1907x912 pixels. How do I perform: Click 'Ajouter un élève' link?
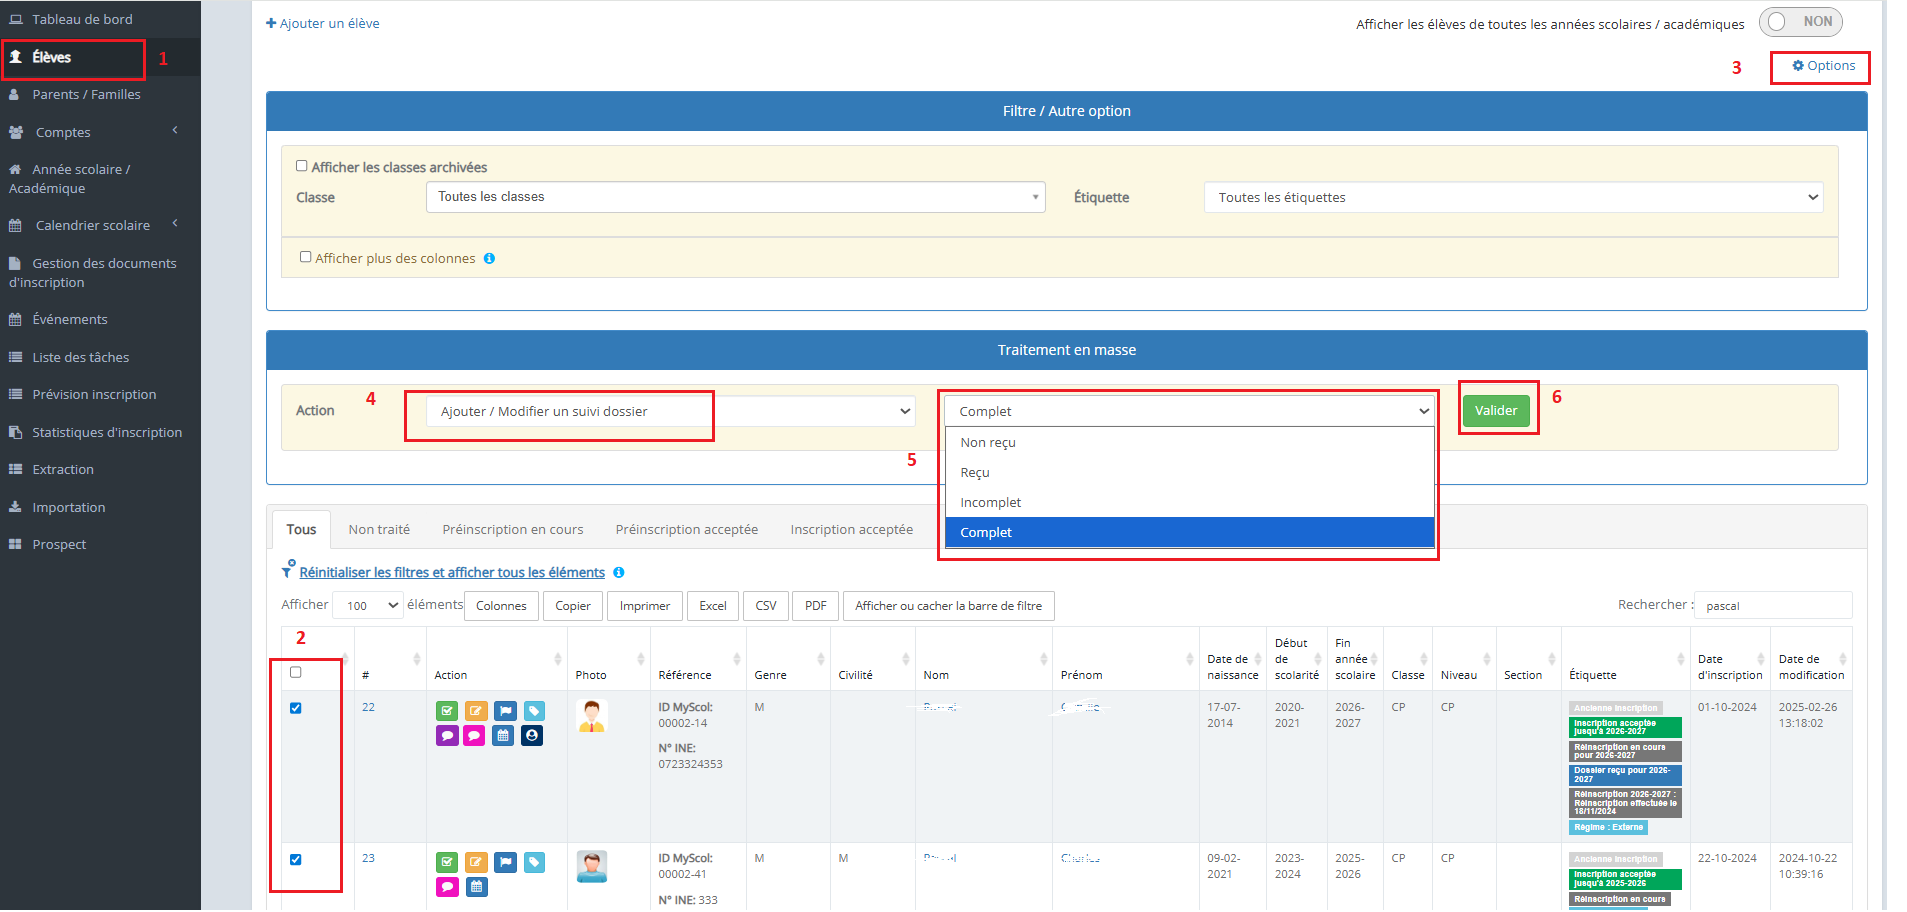pos(323,23)
